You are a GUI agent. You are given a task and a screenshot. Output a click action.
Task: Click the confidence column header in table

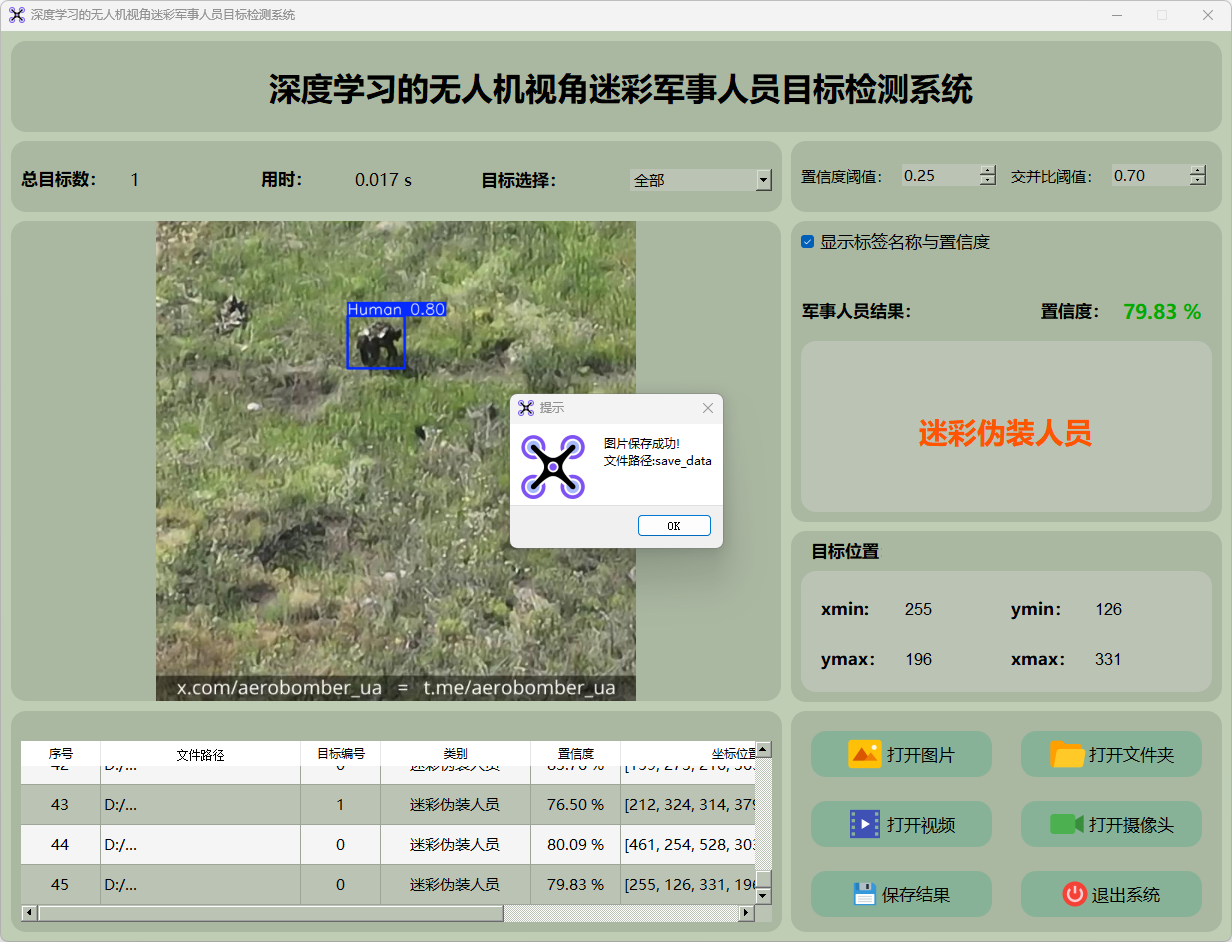click(x=575, y=754)
